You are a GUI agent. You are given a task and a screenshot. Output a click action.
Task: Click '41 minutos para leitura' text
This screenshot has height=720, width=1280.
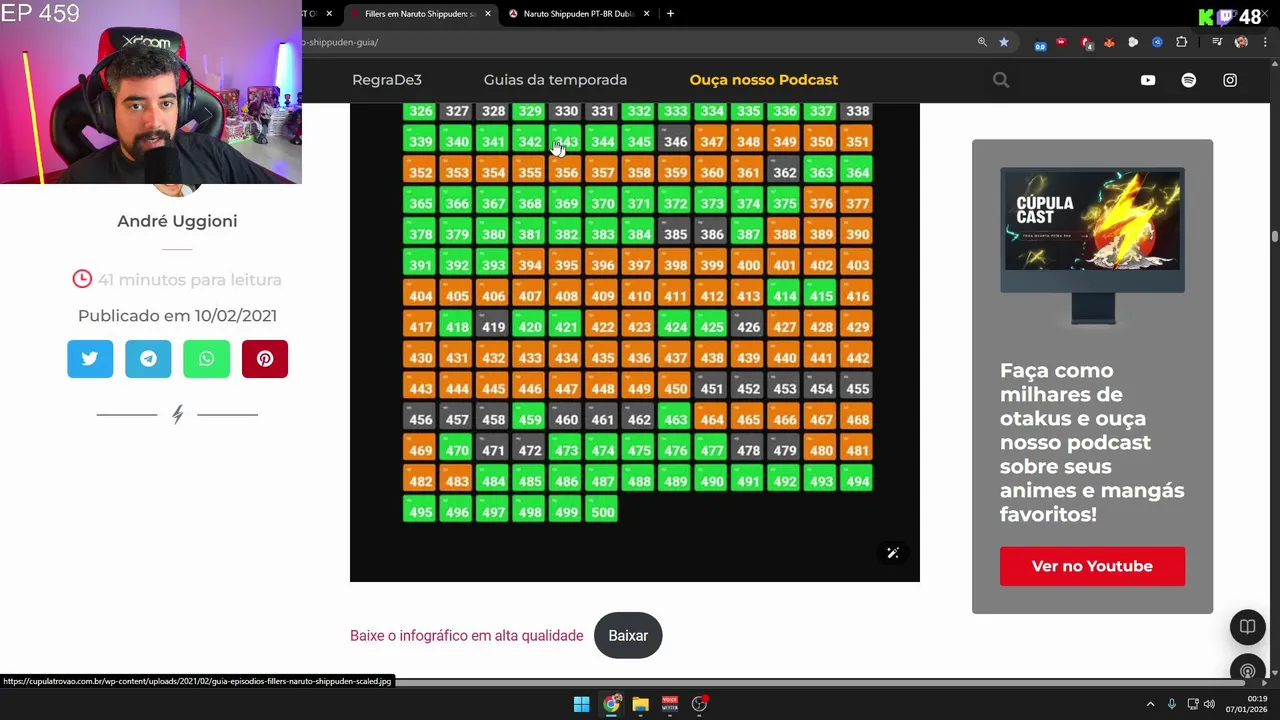point(189,280)
